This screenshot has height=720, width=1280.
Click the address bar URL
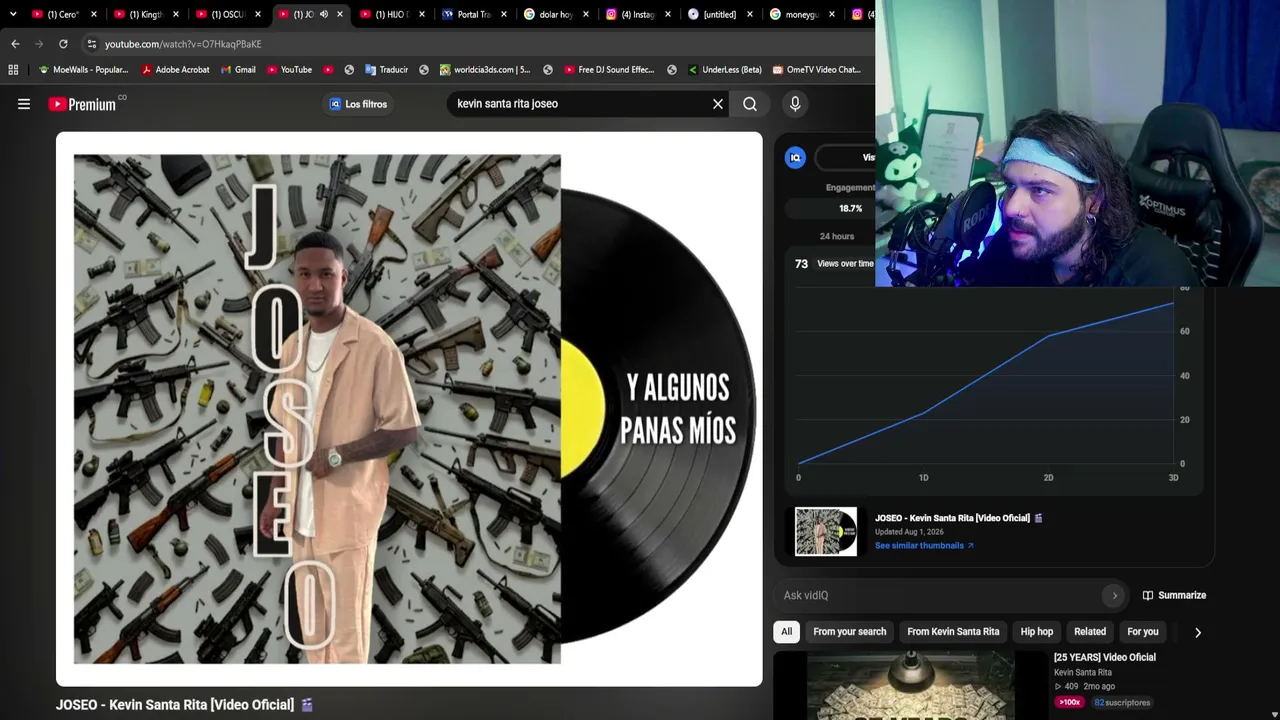click(x=183, y=44)
